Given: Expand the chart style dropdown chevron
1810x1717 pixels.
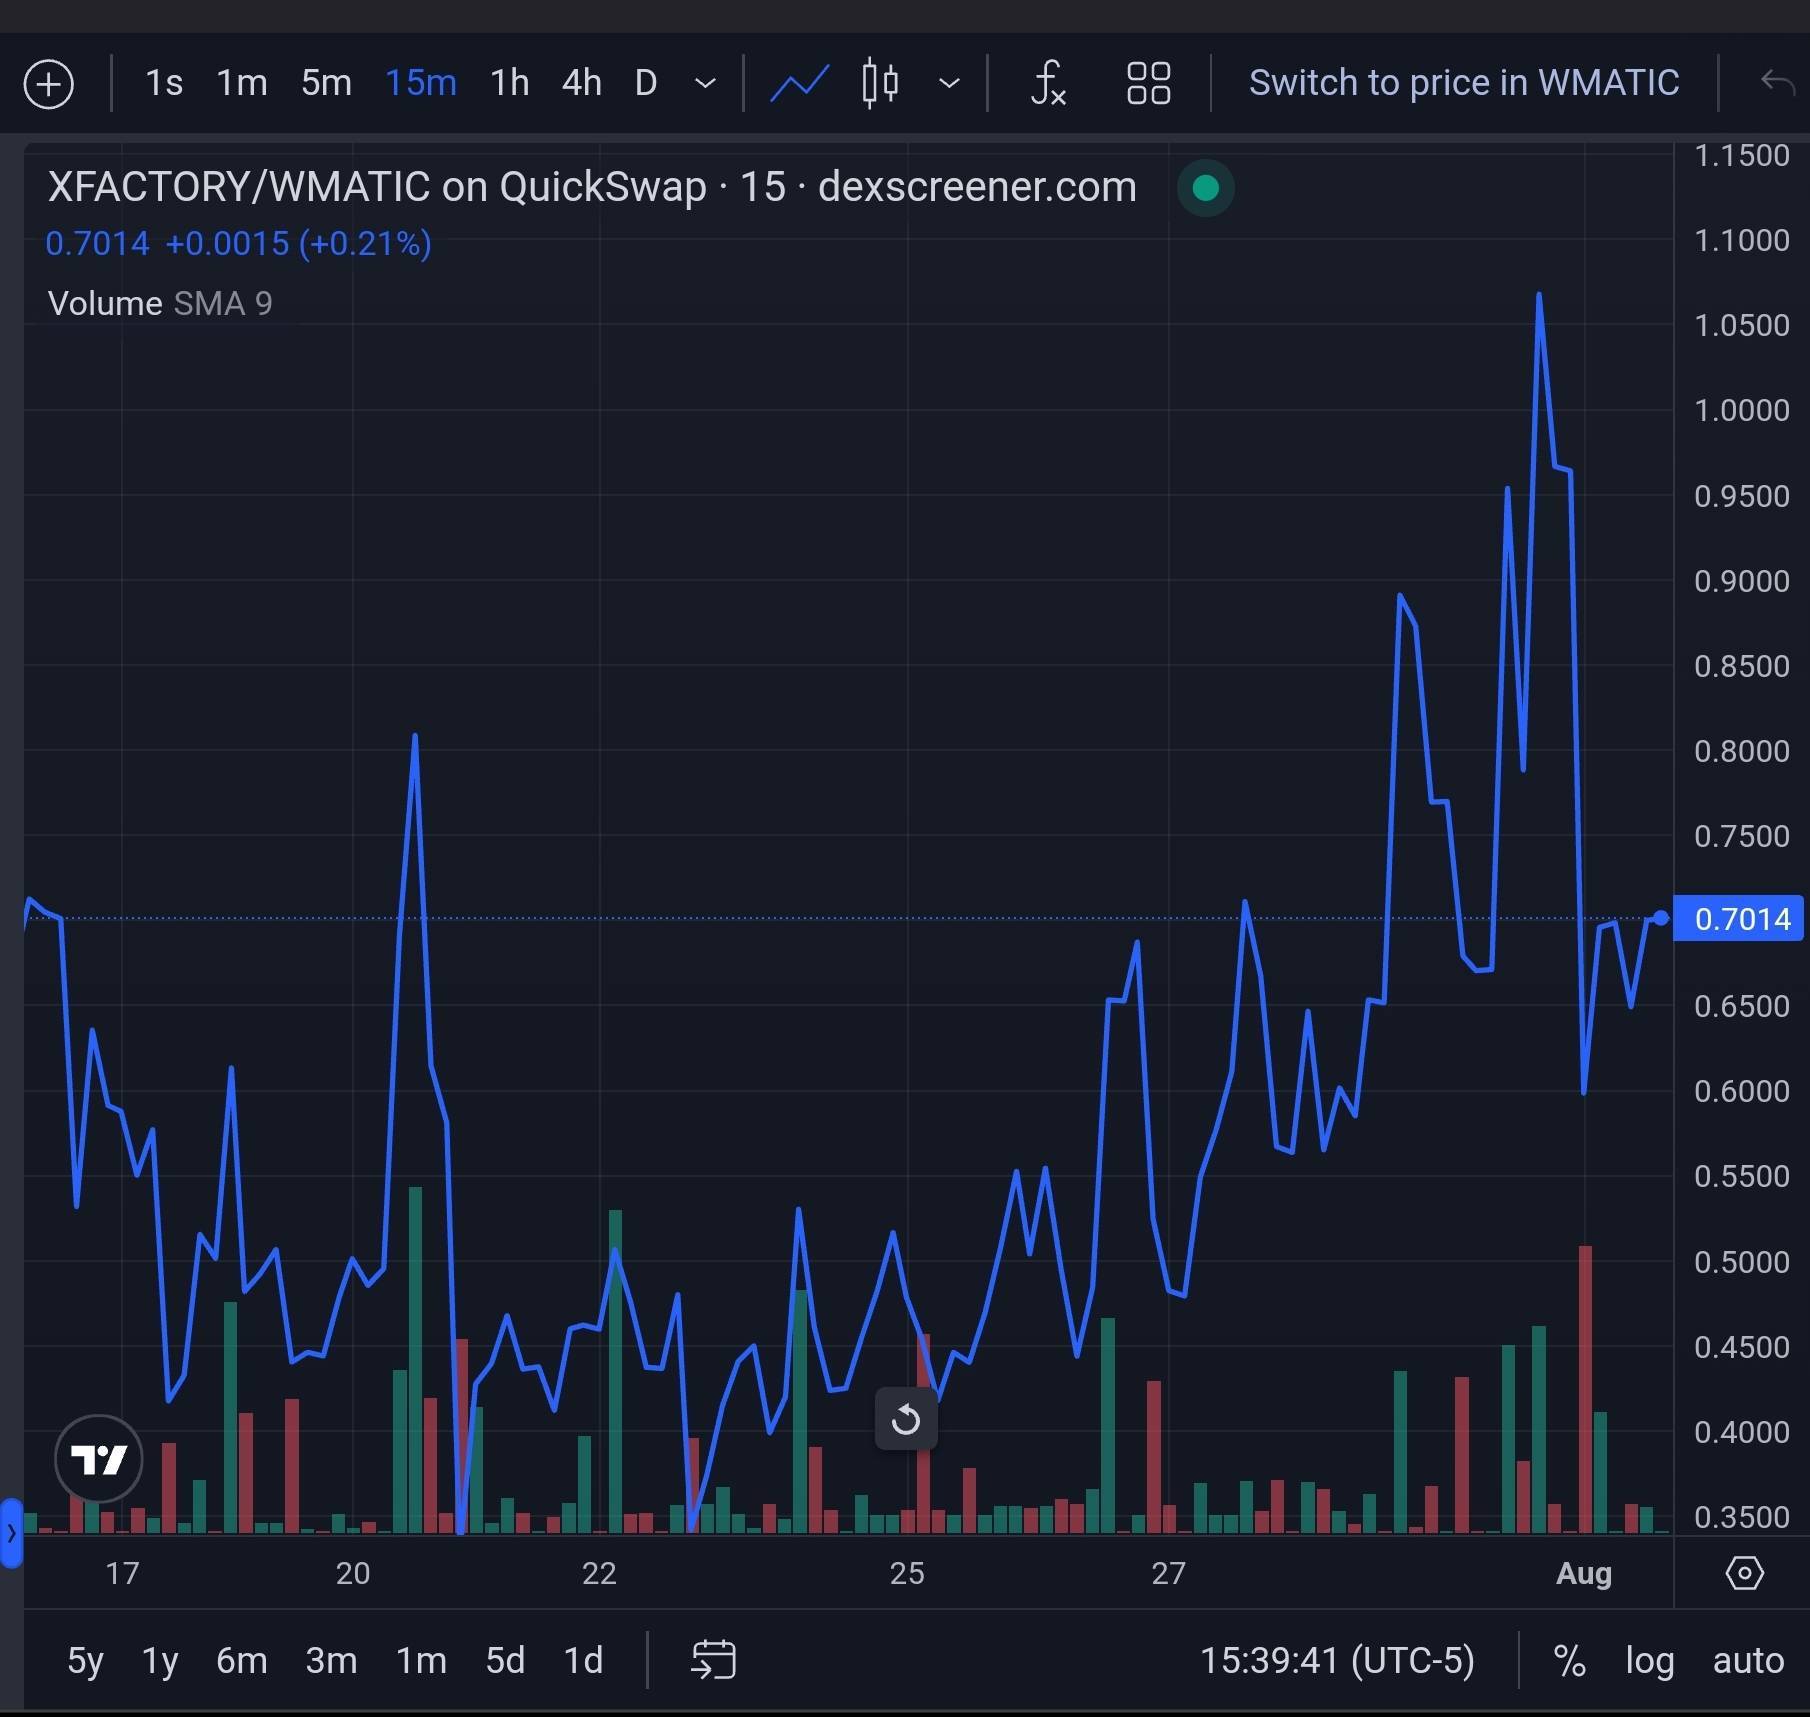Looking at the screenshot, I should click(949, 83).
